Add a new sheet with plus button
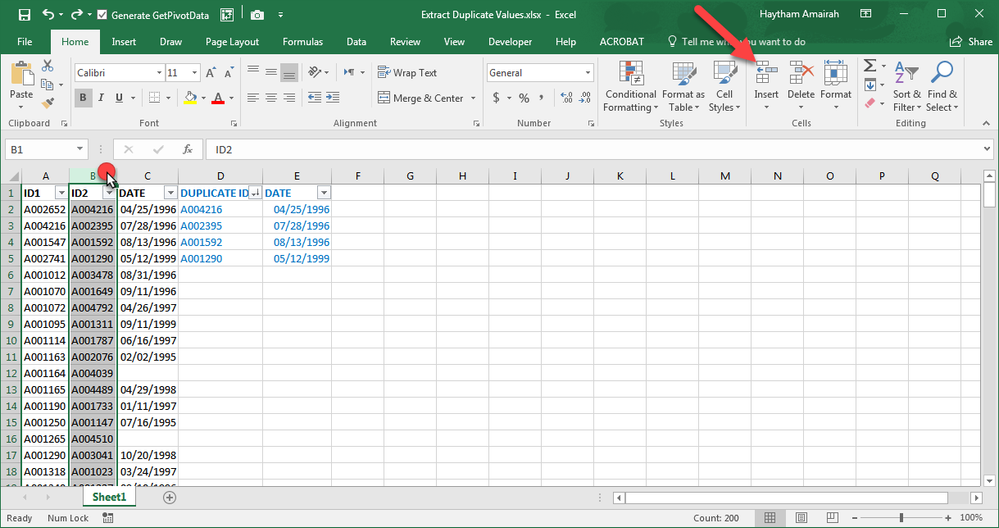 click(x=169, y=497)
